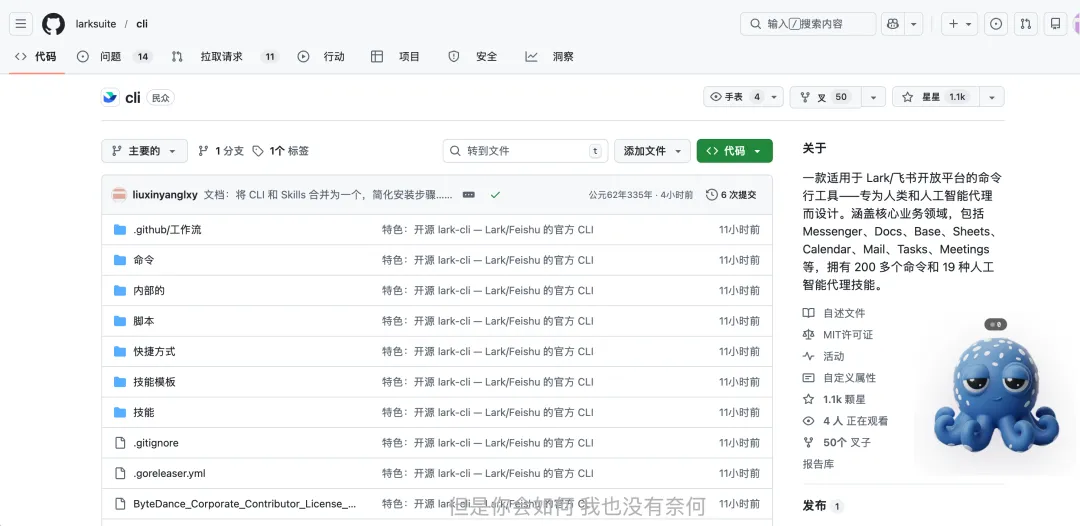Image resolution: width=1080 pixels, height=526 pixels.
Task: Open the .goreleaser.yml file
Action: (169, 474)
